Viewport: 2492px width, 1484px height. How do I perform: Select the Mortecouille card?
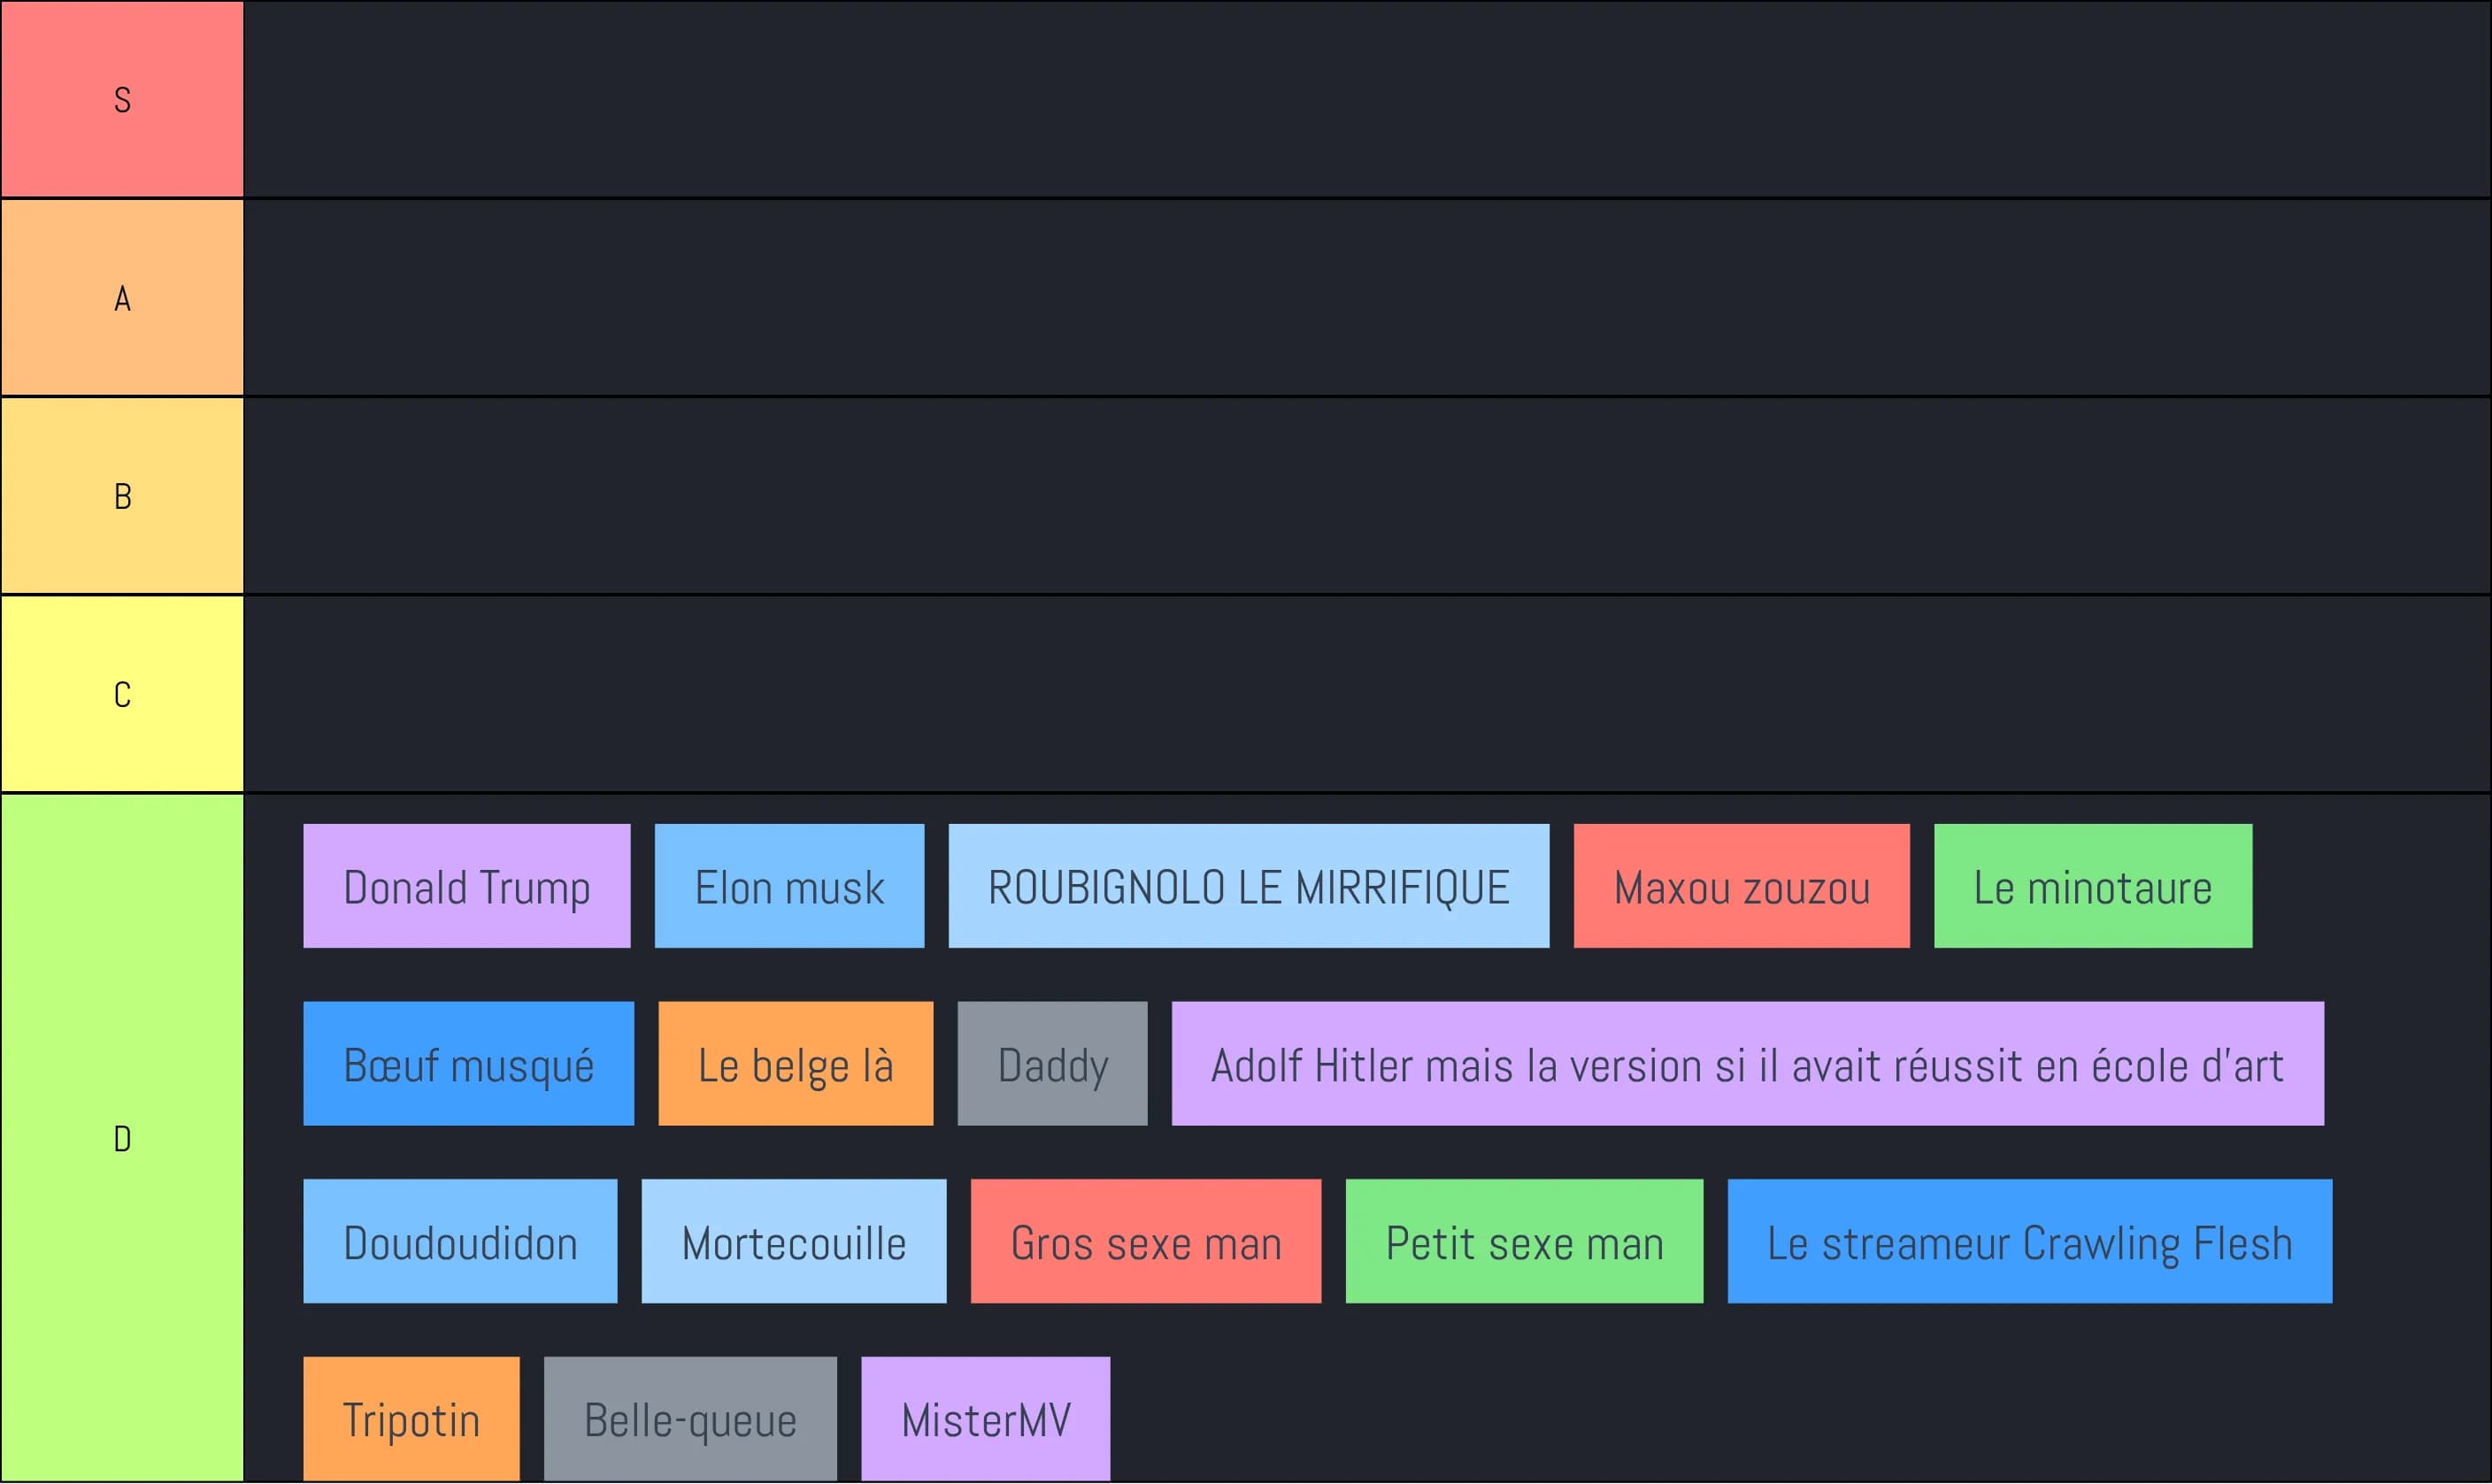tap(793, 1241)
